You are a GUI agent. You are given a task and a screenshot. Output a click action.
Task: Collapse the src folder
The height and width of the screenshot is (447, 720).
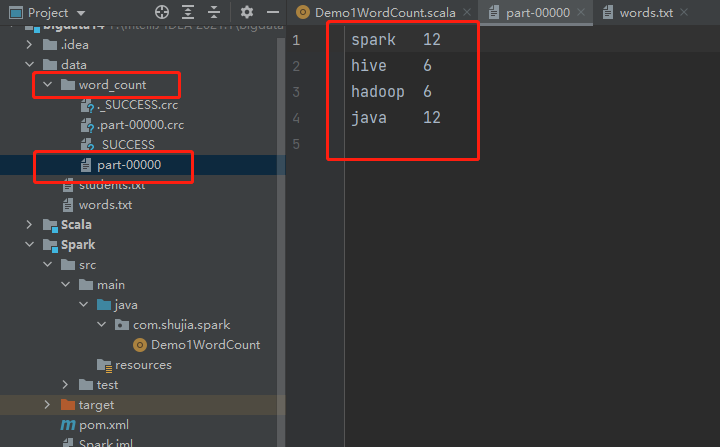coord(47,265)
